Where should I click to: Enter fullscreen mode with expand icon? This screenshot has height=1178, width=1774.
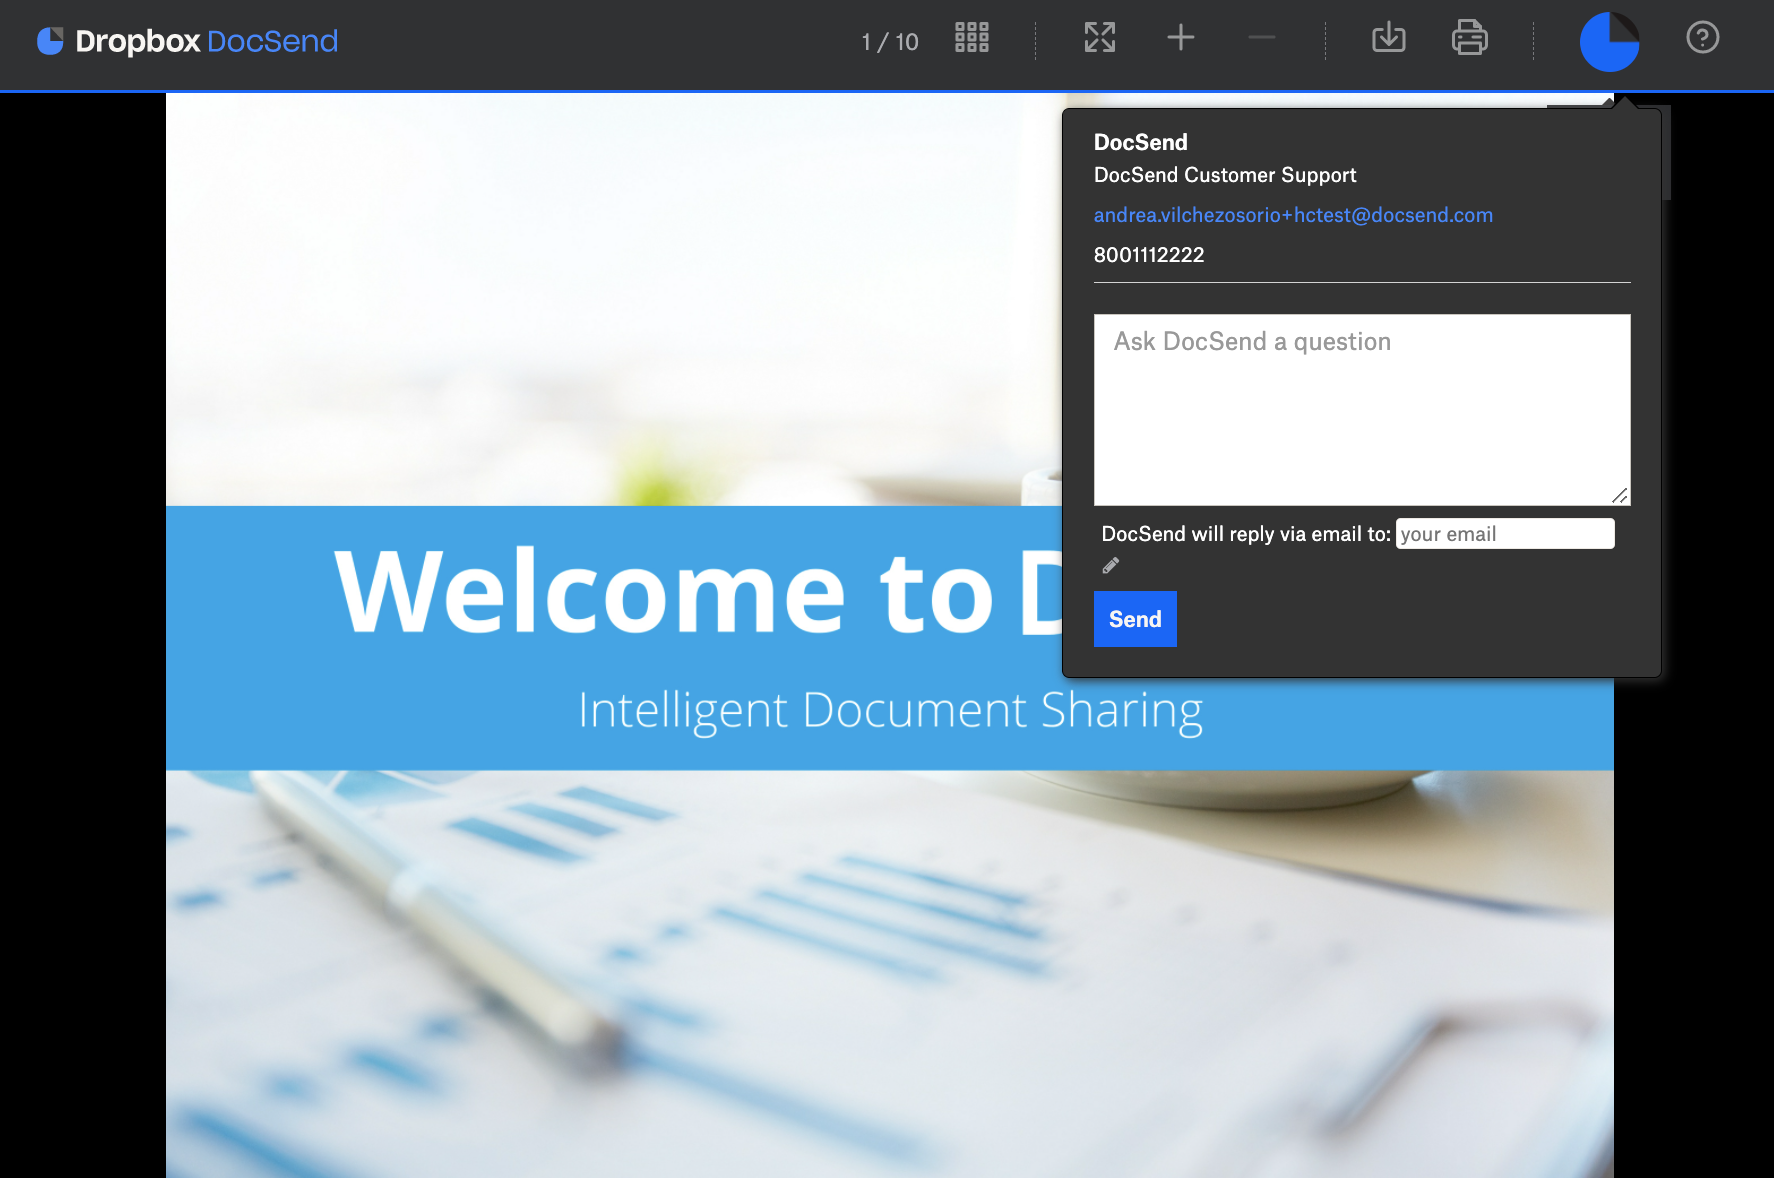click(1100, 38)
